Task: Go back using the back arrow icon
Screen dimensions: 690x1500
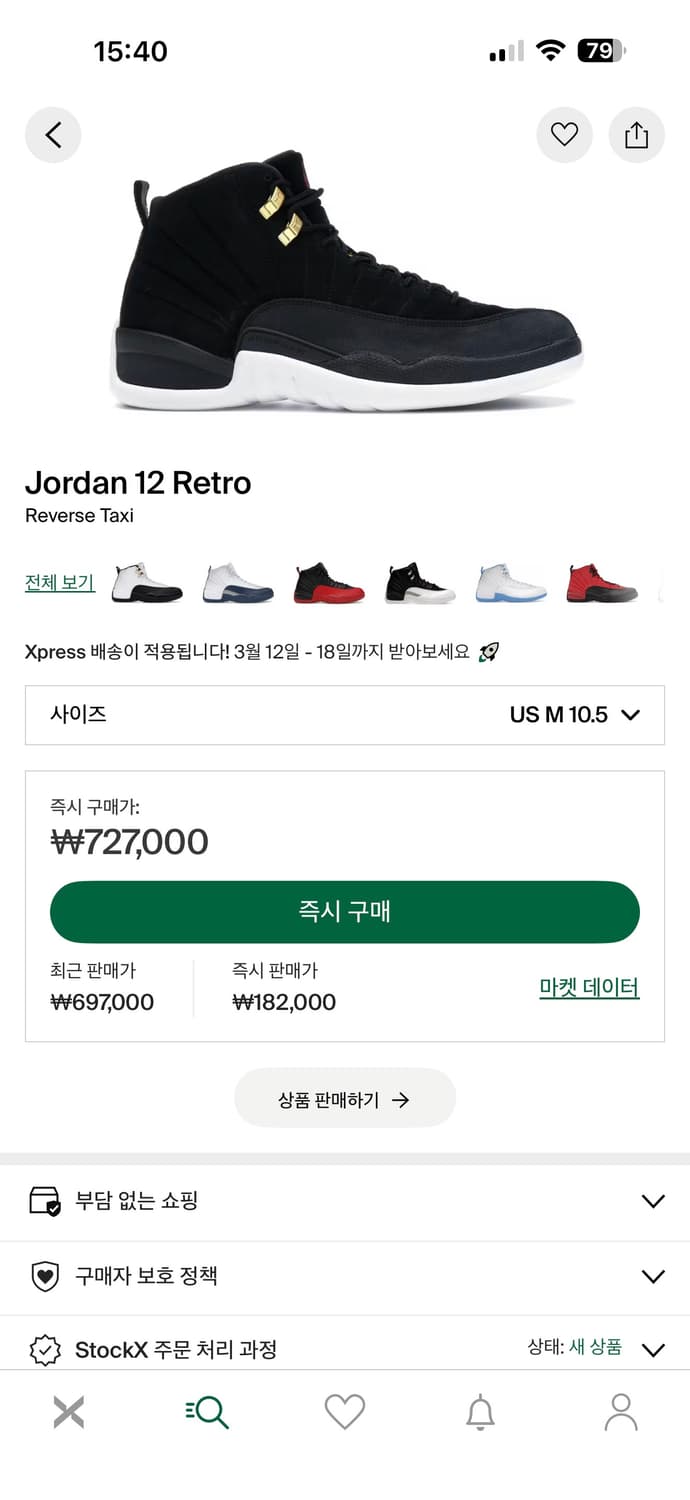Action: (x=53, y=135)
